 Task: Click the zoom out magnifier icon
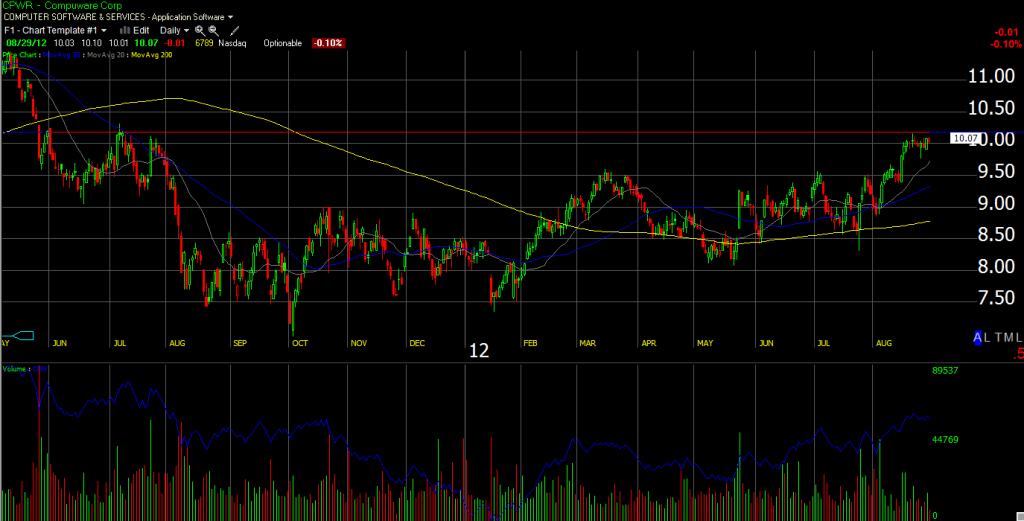214,31
